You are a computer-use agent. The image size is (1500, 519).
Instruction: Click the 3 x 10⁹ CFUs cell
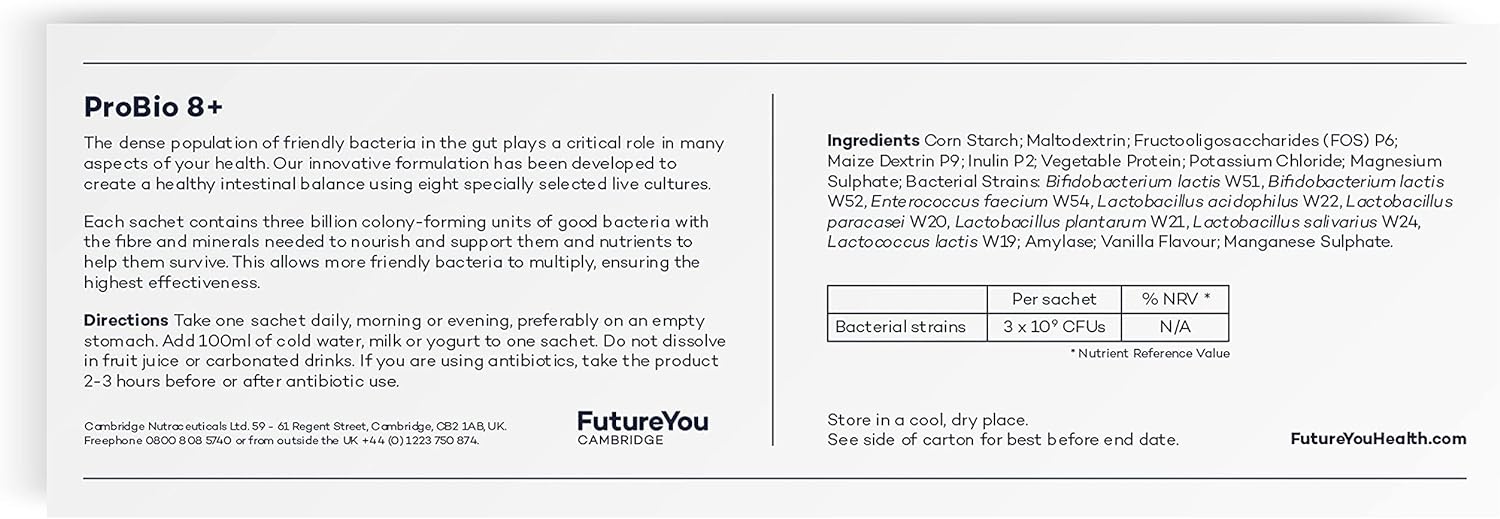click(1054, 327)
